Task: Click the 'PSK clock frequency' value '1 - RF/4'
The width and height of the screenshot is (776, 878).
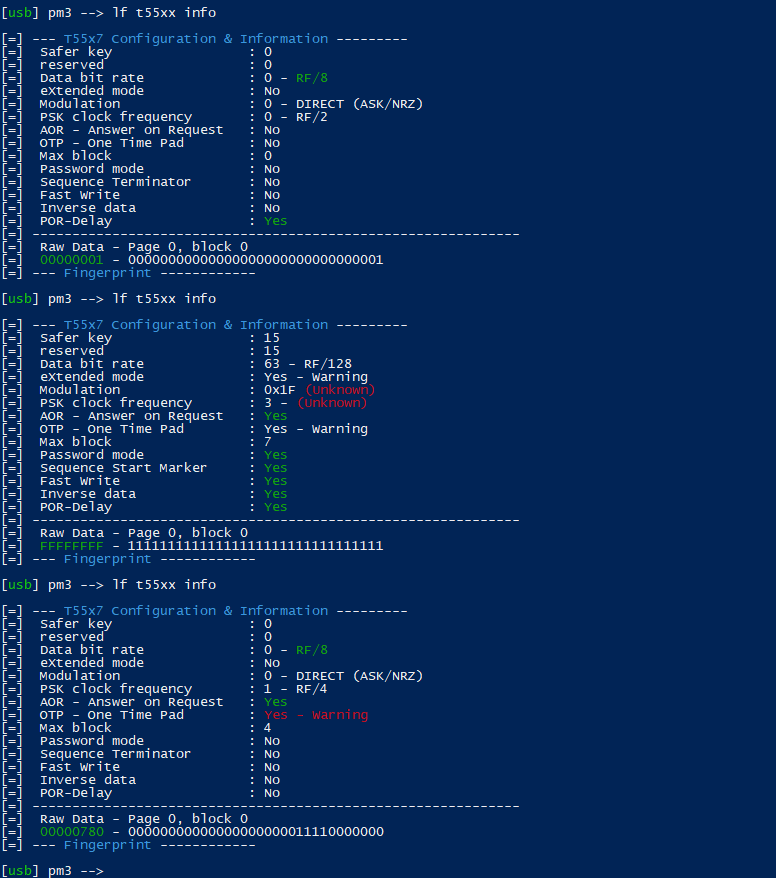Action: 296,689
